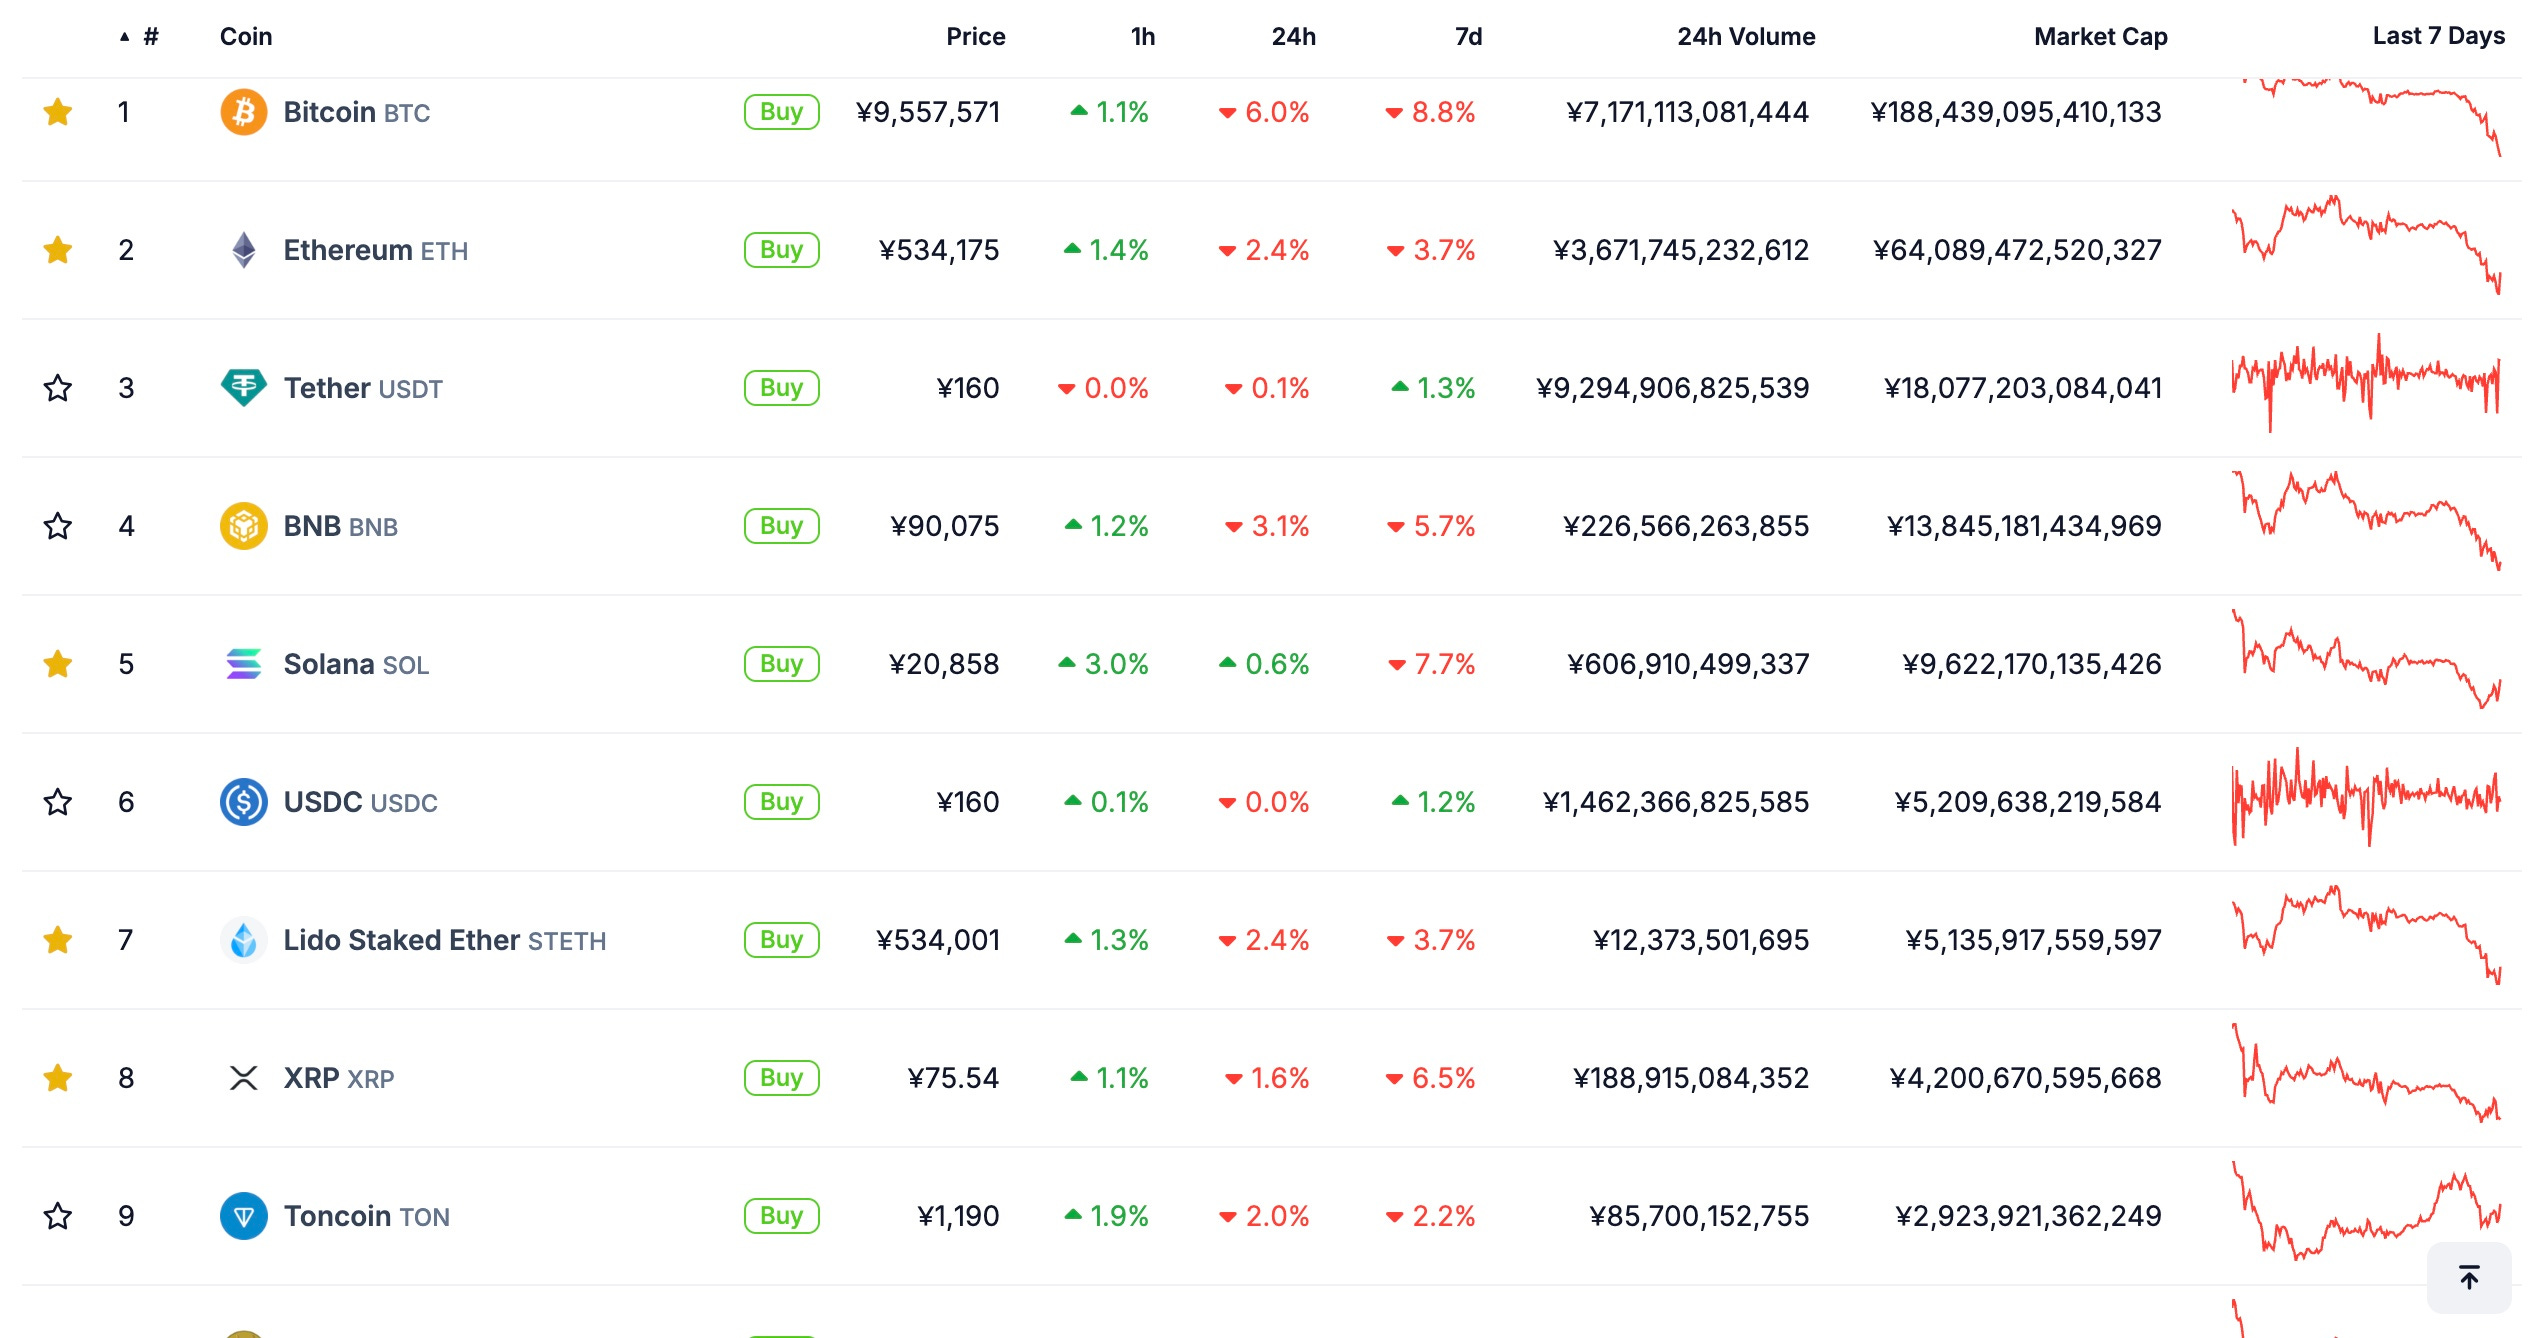Sort by 24h Volume column header

coord(1746,37)
